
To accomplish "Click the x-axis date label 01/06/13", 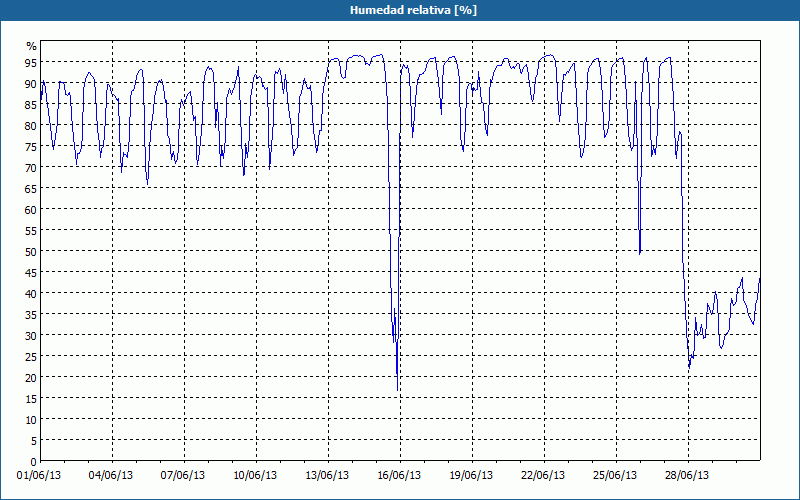I will (x=39, y=476).
